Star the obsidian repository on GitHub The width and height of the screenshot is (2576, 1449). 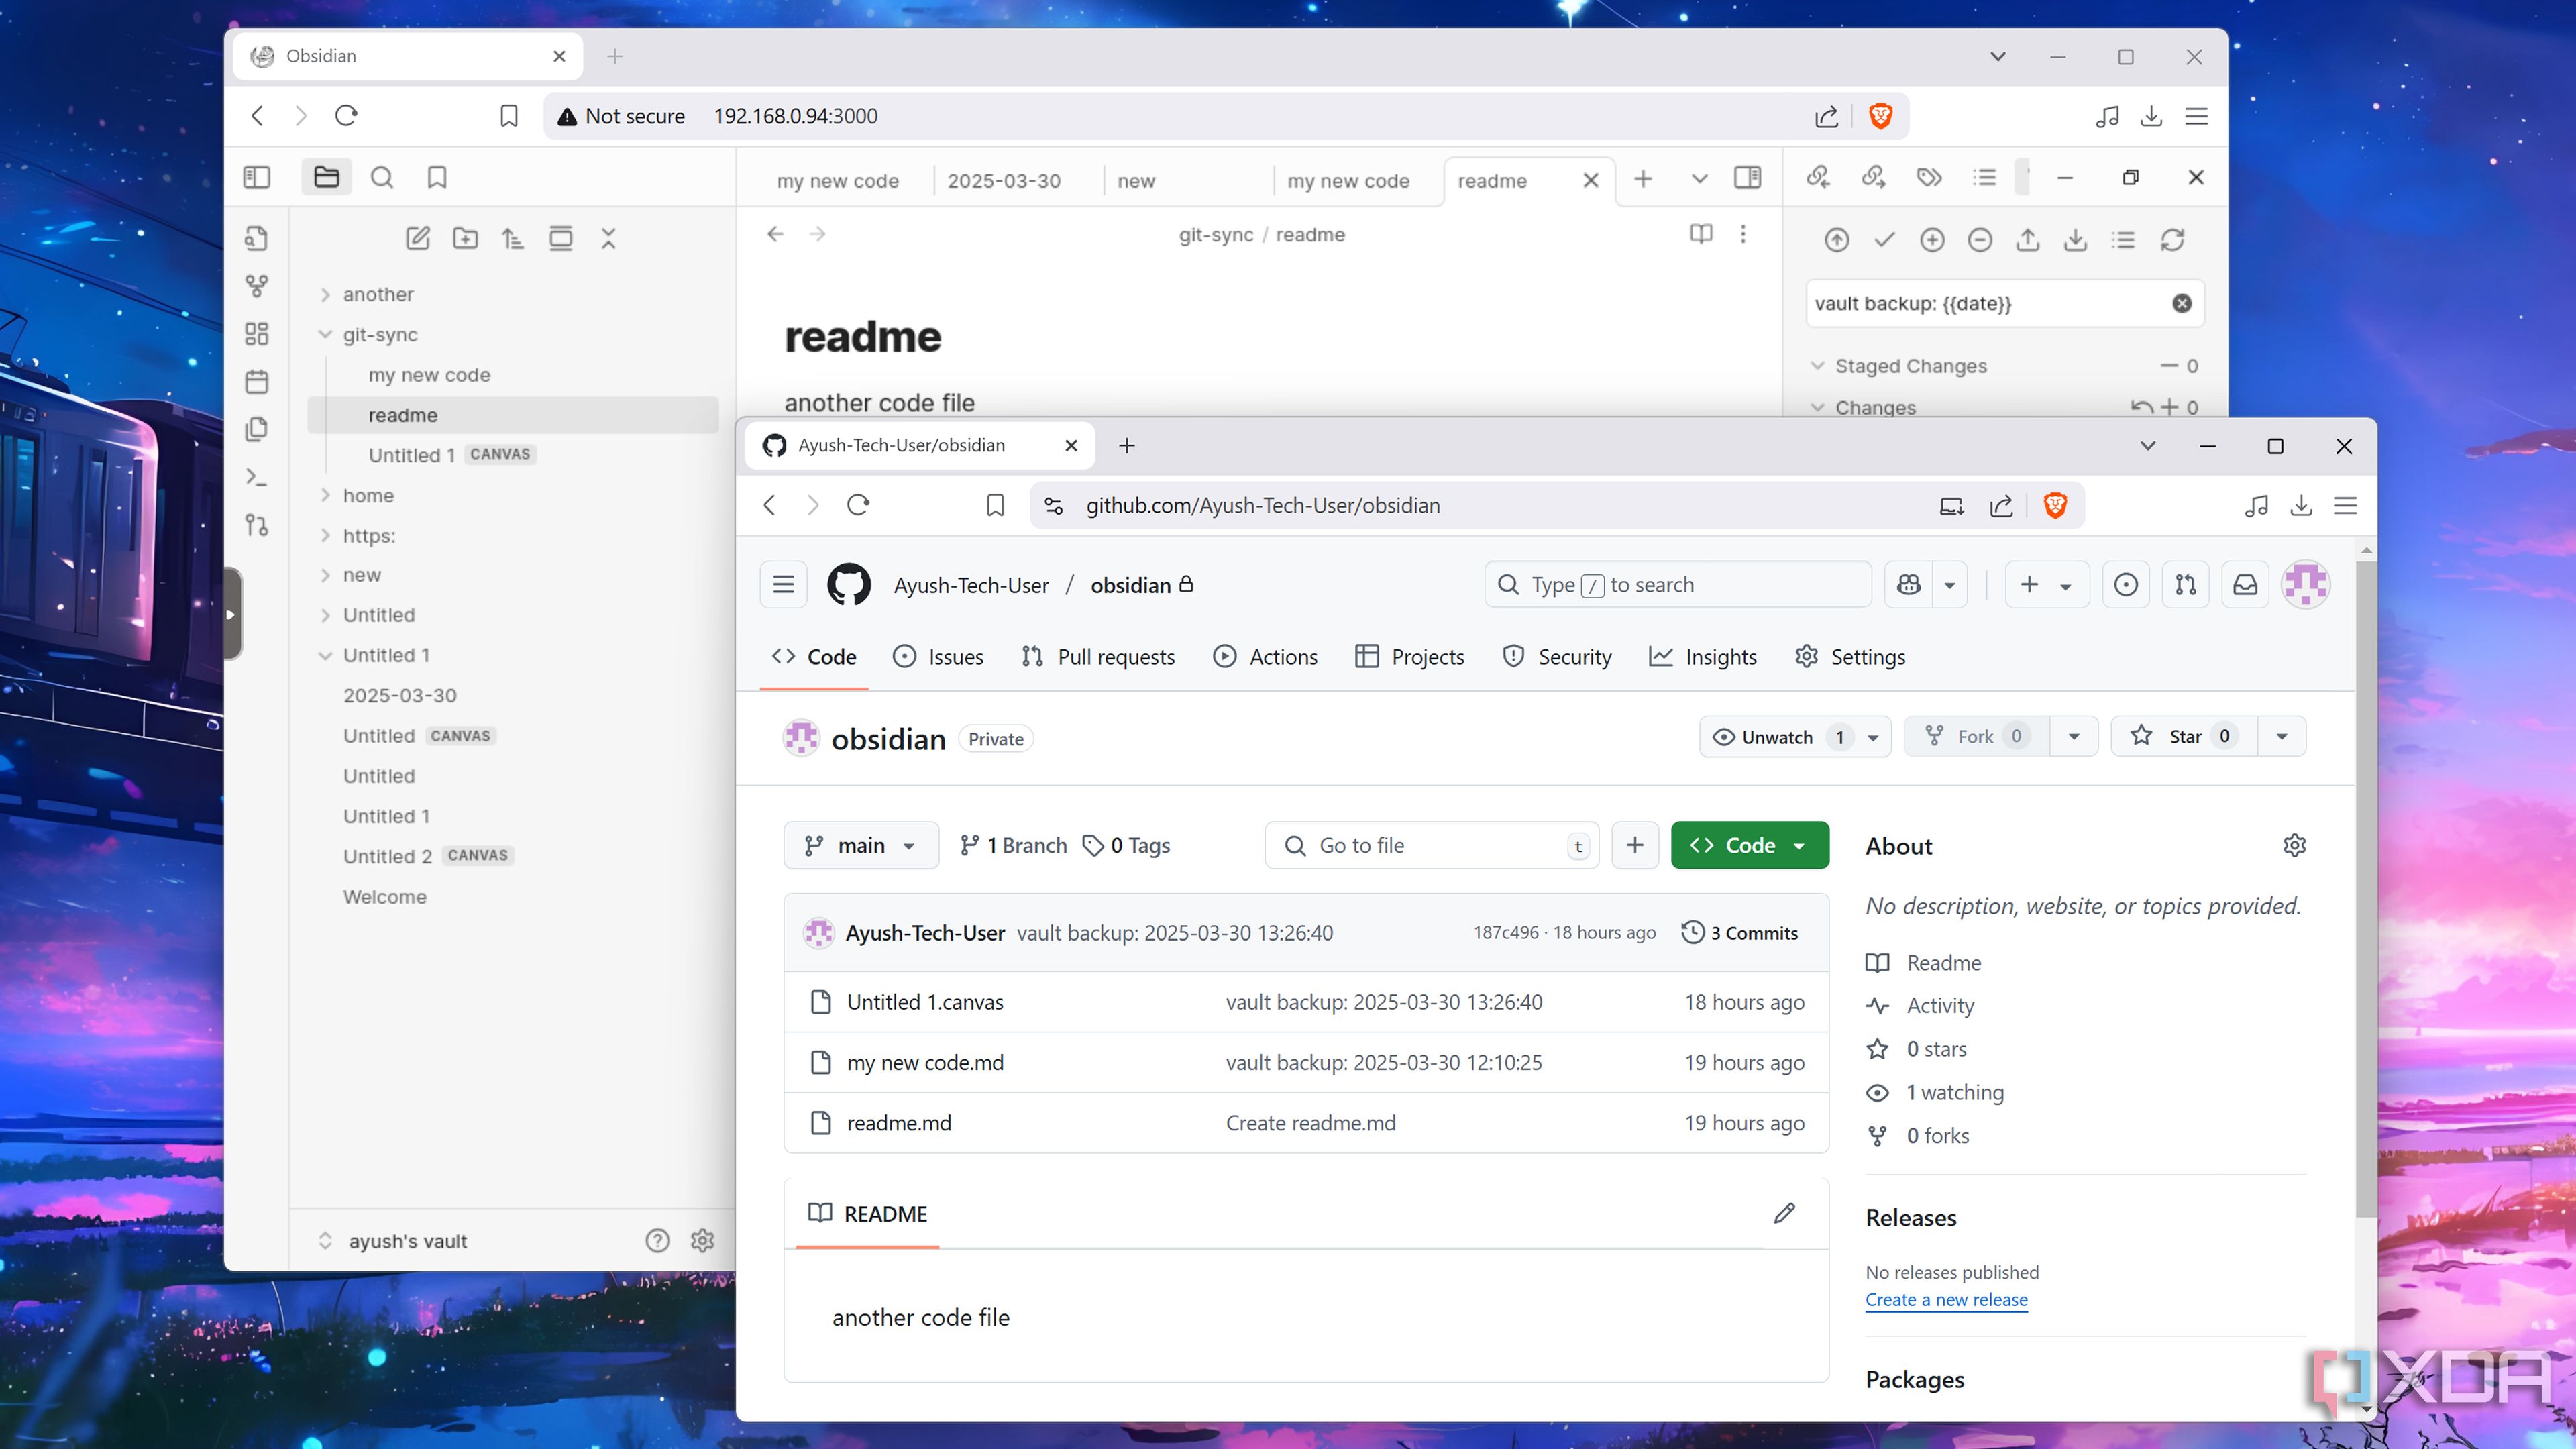point(2183,736)
